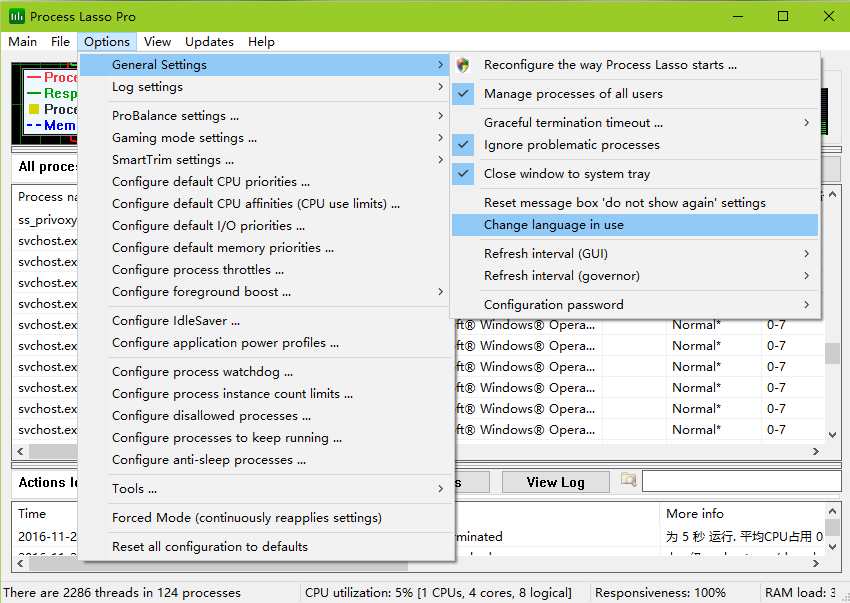Click the log search icon beside View Log
This screenshot has height=603, width=850.
628,481
